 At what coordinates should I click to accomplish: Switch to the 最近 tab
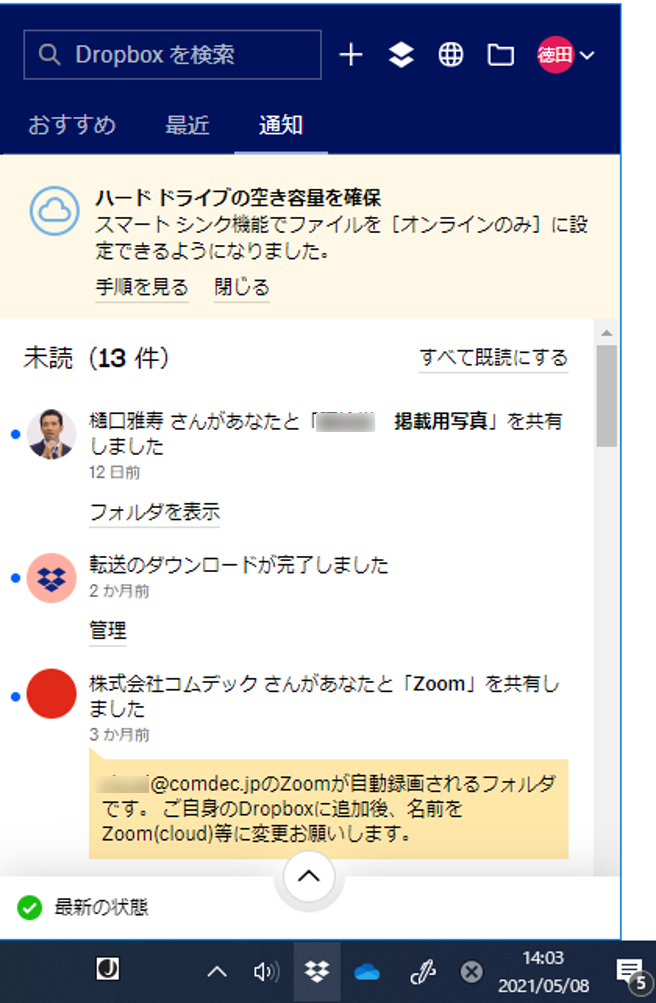187,125
